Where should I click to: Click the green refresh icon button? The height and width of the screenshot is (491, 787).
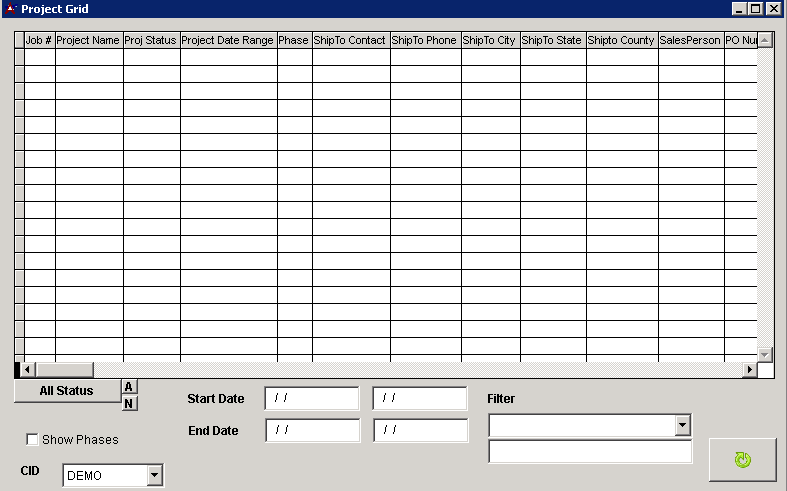742,460
